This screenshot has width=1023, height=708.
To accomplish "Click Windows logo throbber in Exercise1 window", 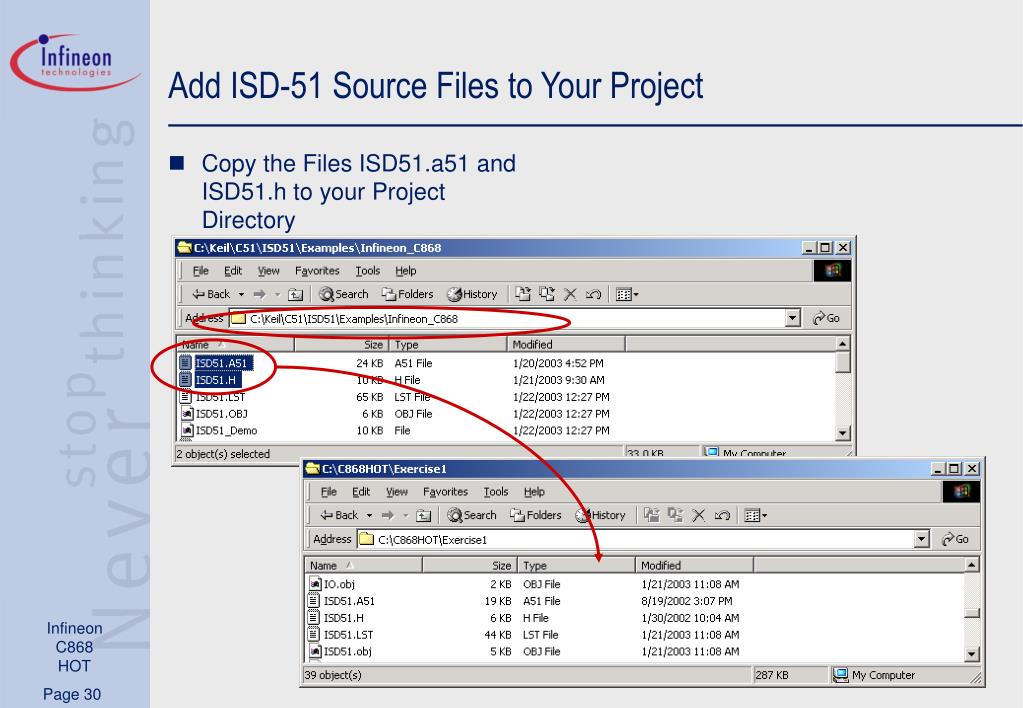I will [962, 491].
